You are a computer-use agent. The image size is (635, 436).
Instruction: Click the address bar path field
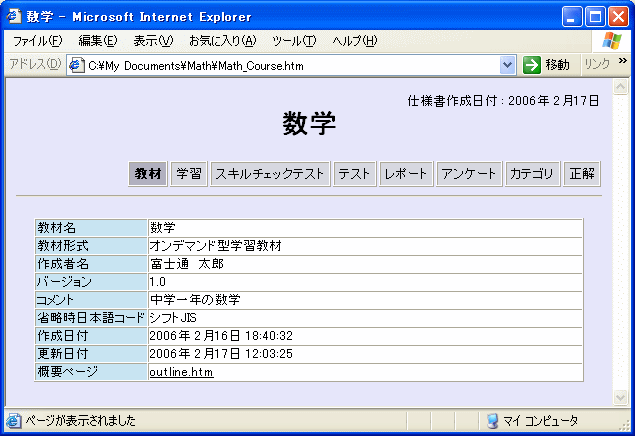click(x=290, y=65)
